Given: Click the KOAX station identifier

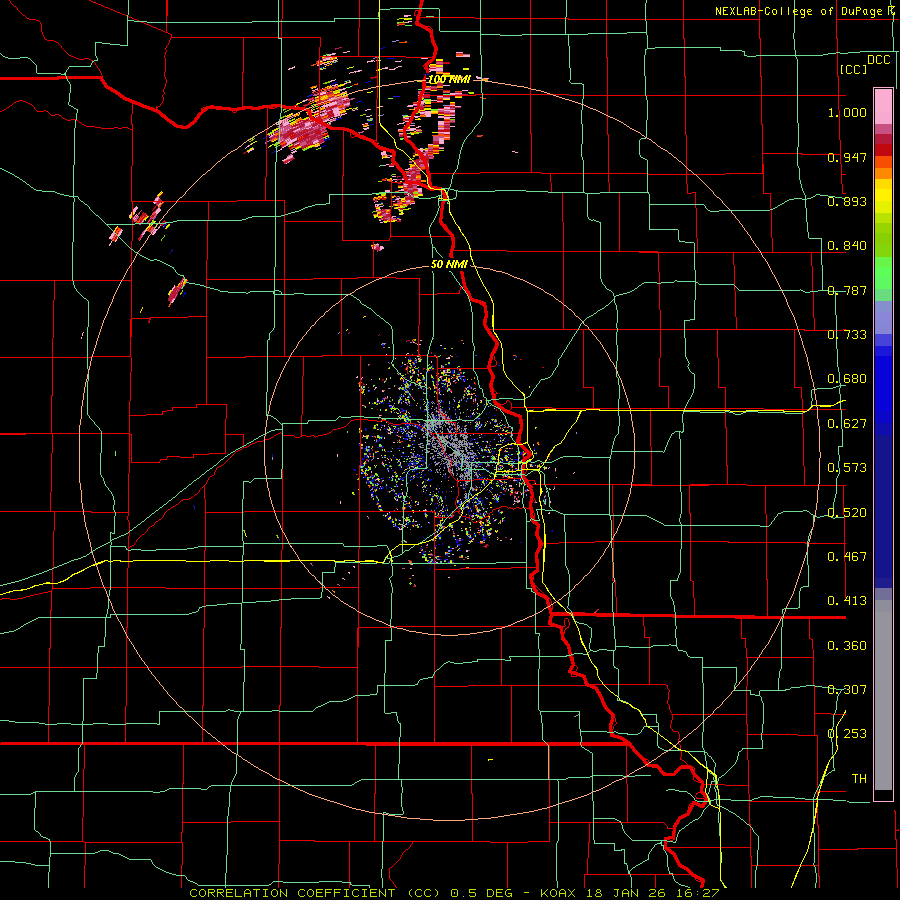Looking at the screenshot, I should pos(557,893).
